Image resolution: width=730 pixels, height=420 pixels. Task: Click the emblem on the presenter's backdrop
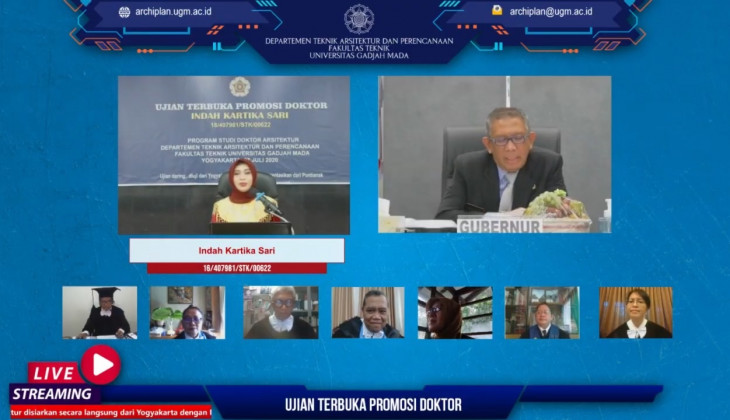pyautogui.click(x=240, y=87)
